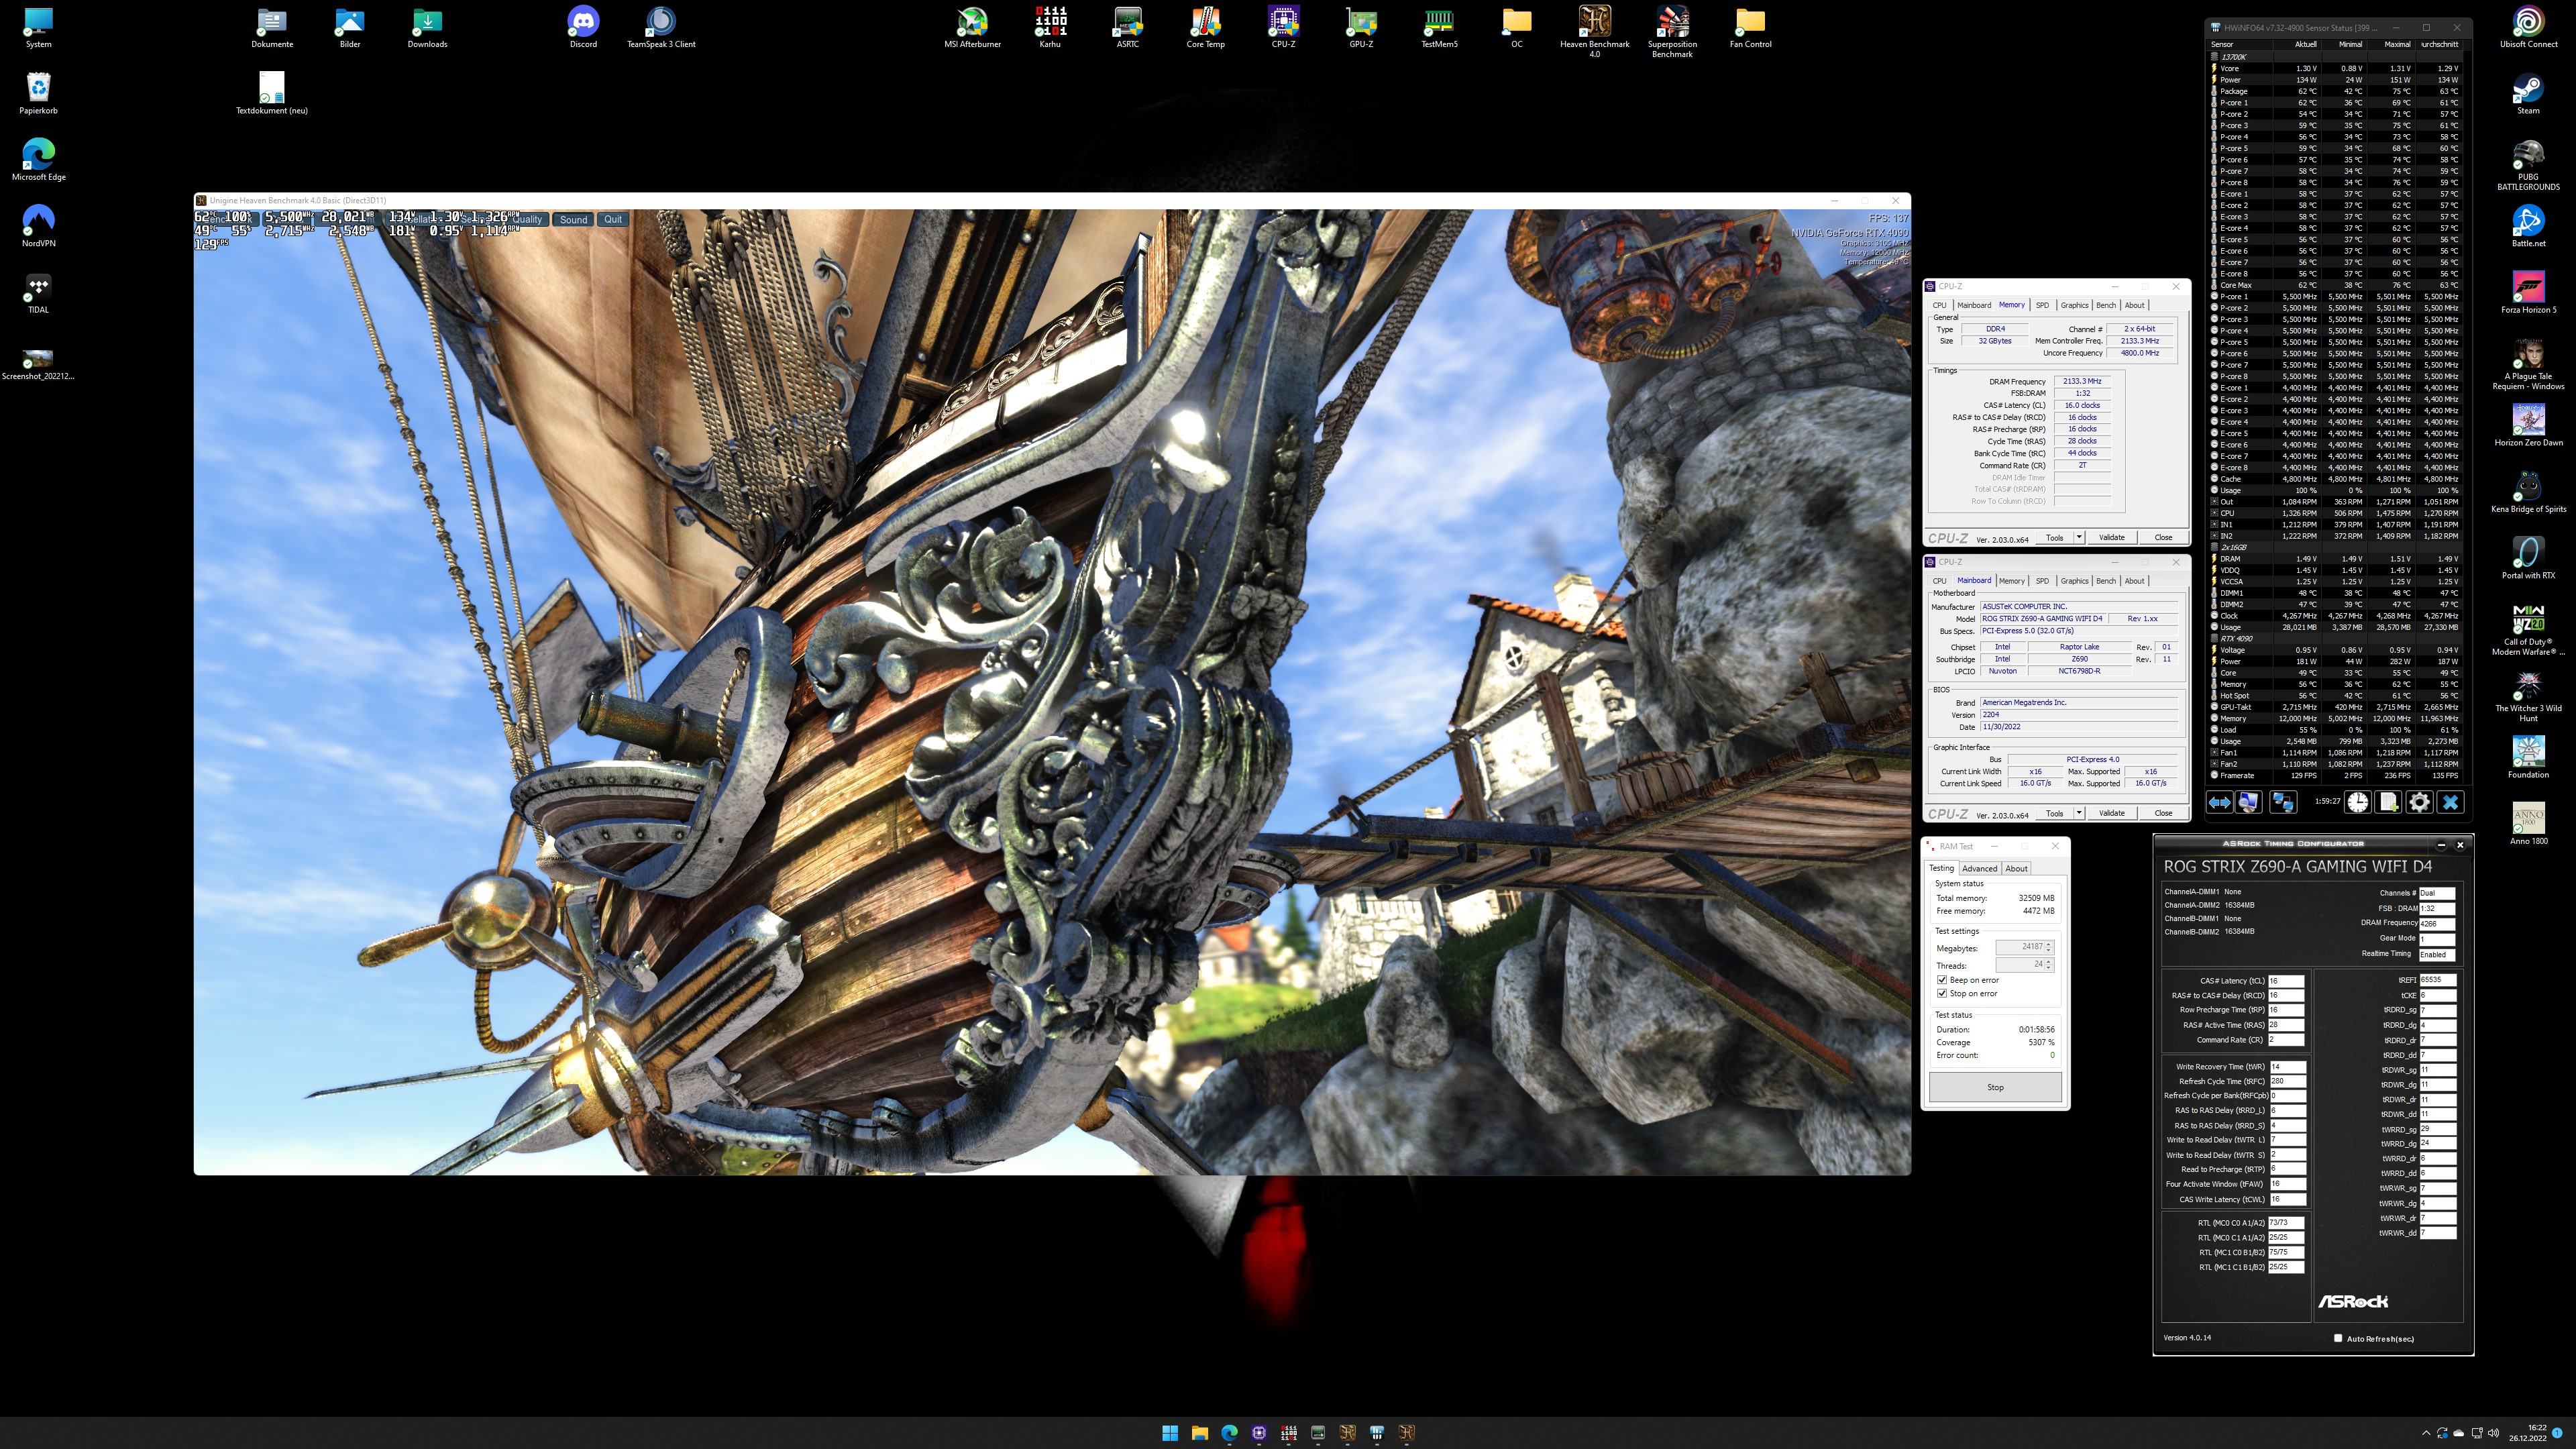Screen dimensions: 2576x1449
Task: Open Forza Horizon 5 shortcut
Action: pyautogui.click(x=2528, y=293)
